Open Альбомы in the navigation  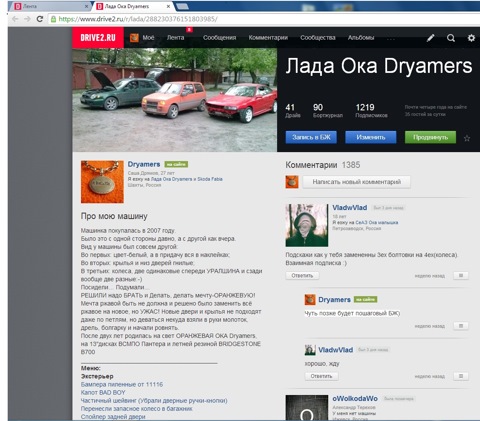click(x=361, y=38)
